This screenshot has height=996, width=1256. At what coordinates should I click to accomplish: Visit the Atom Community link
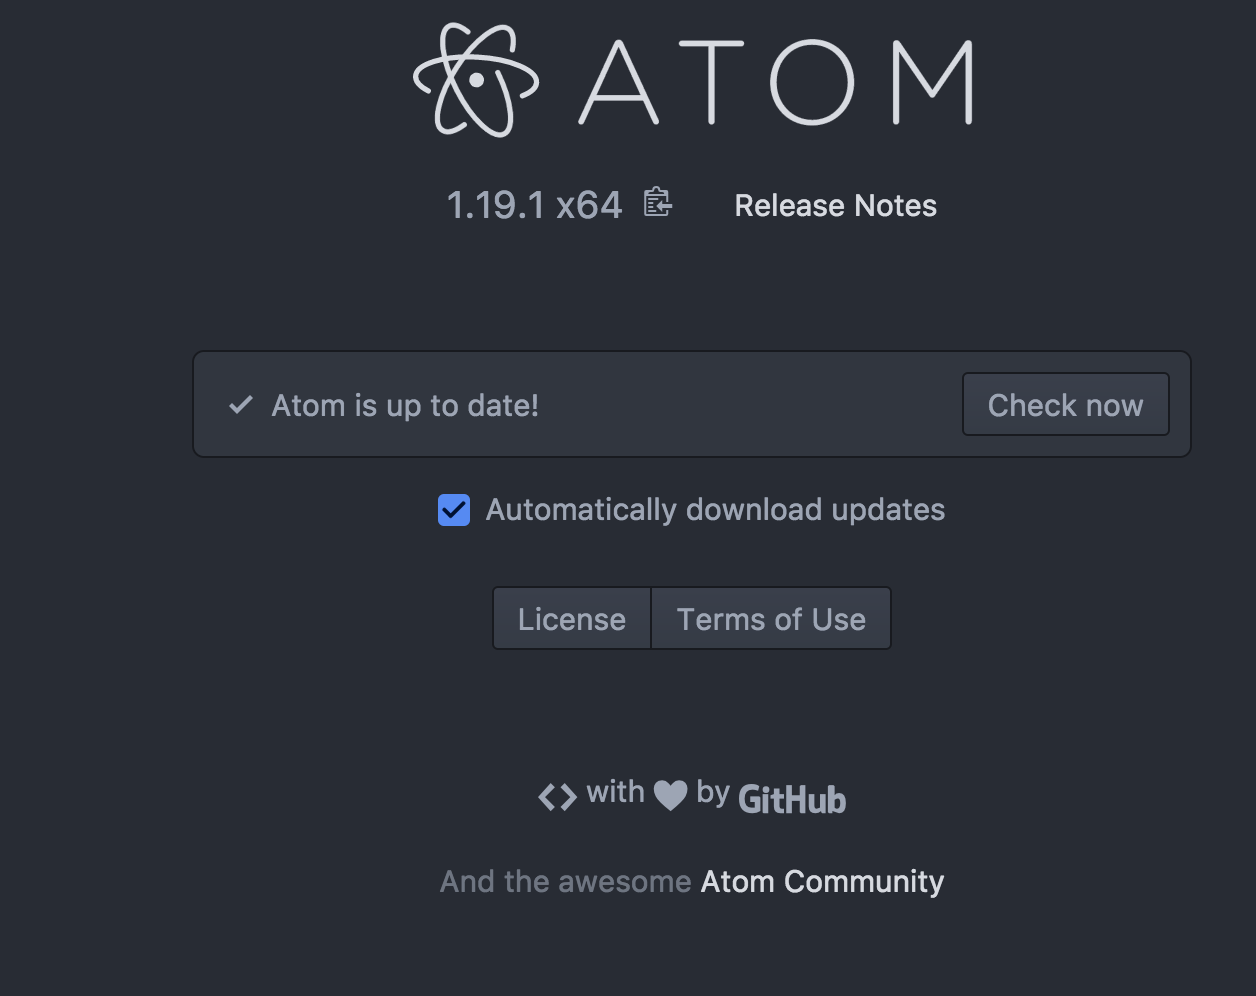coord(821,881)
